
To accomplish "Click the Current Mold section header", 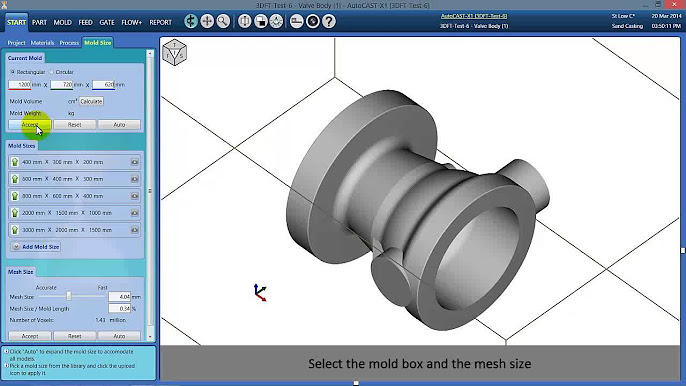I will (x=25, y=58).
